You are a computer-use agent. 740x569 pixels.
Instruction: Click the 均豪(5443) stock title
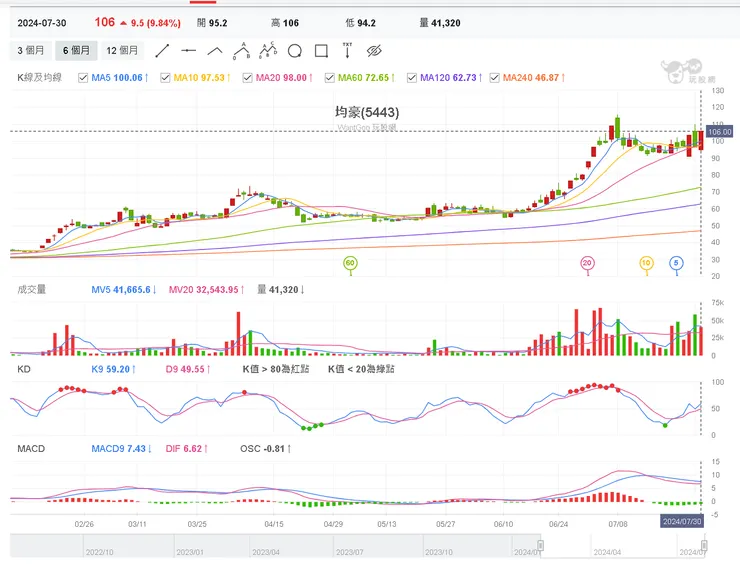[367, 112]
